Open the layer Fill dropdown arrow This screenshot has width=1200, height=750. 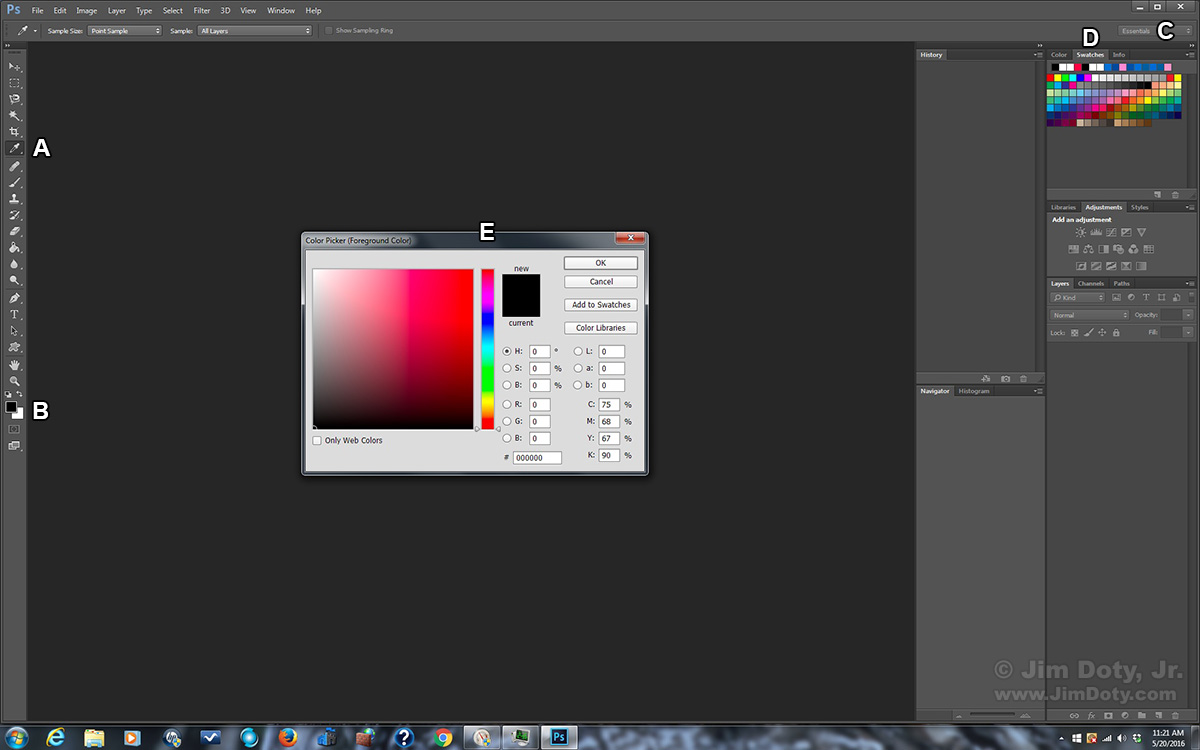click(1188, 332)
